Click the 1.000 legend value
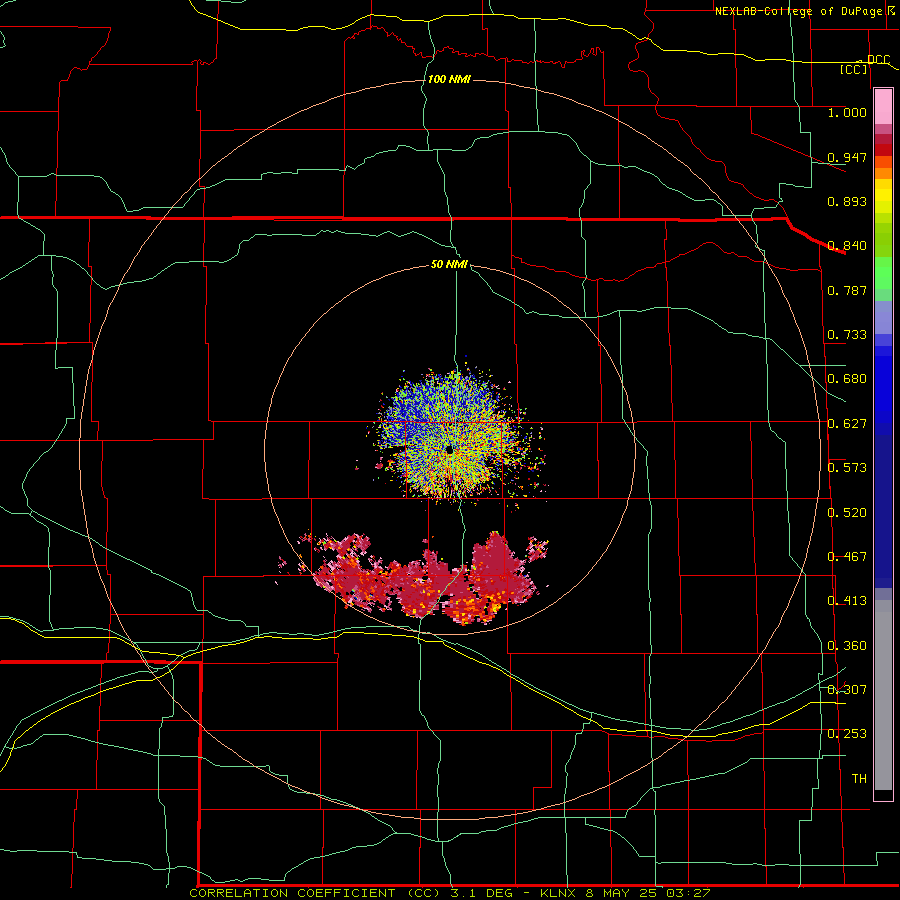 point(847,112)
